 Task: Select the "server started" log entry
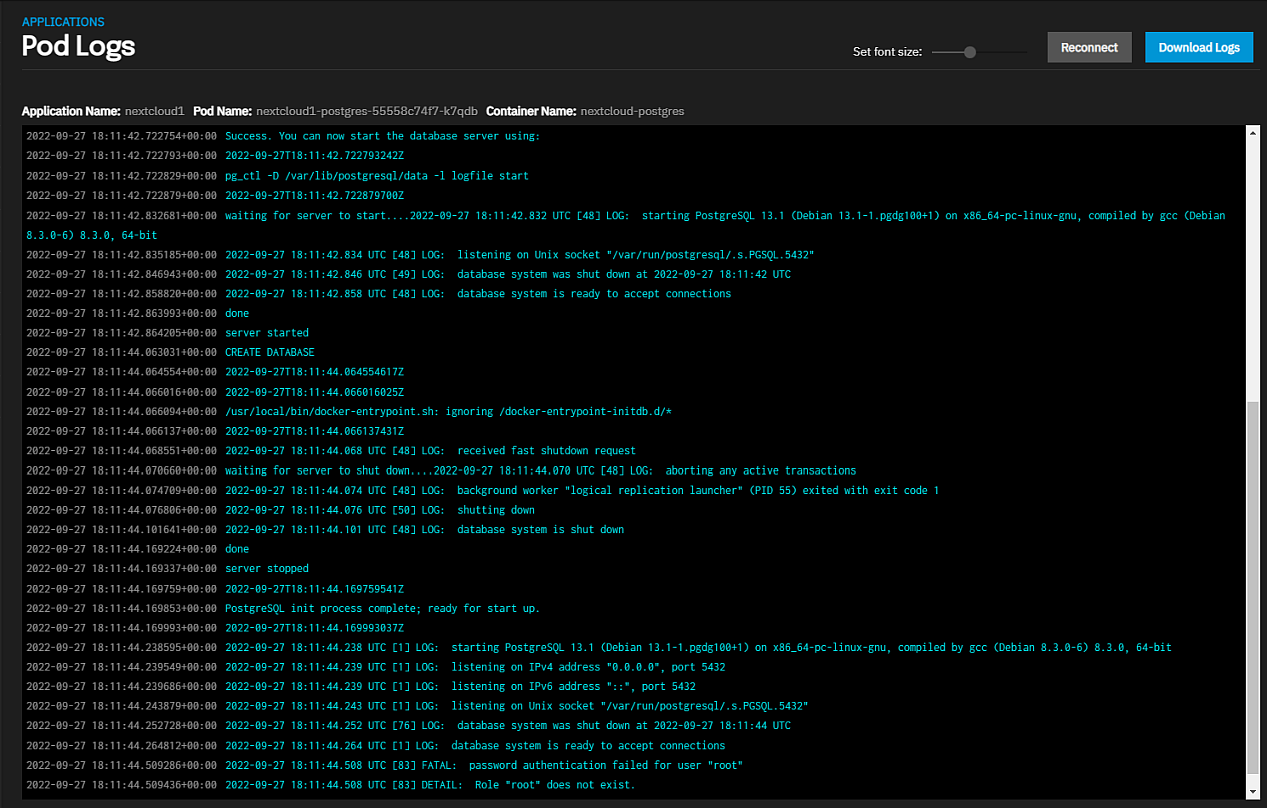(x=266, y=332)
